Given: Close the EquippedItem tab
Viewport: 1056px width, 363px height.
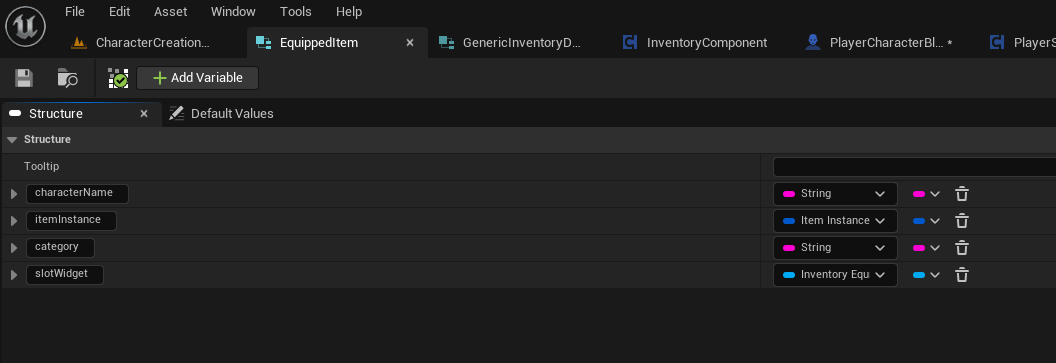Looking at the screenshot, I should click(409, 42).
